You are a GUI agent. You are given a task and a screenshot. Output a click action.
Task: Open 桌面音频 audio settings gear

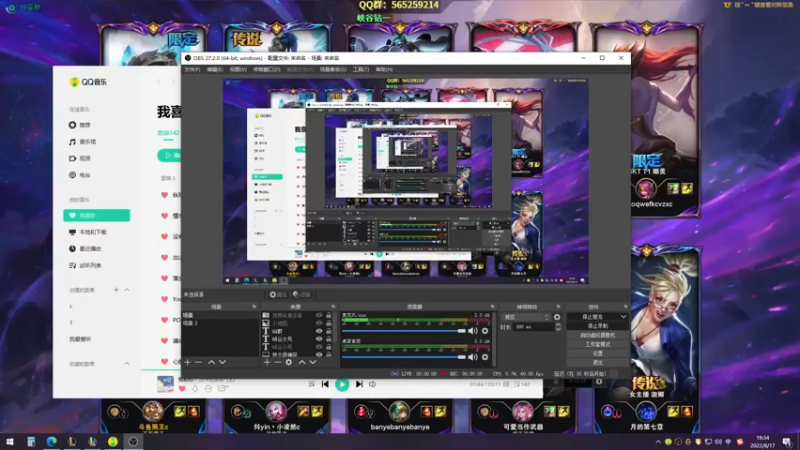point(485,357)
